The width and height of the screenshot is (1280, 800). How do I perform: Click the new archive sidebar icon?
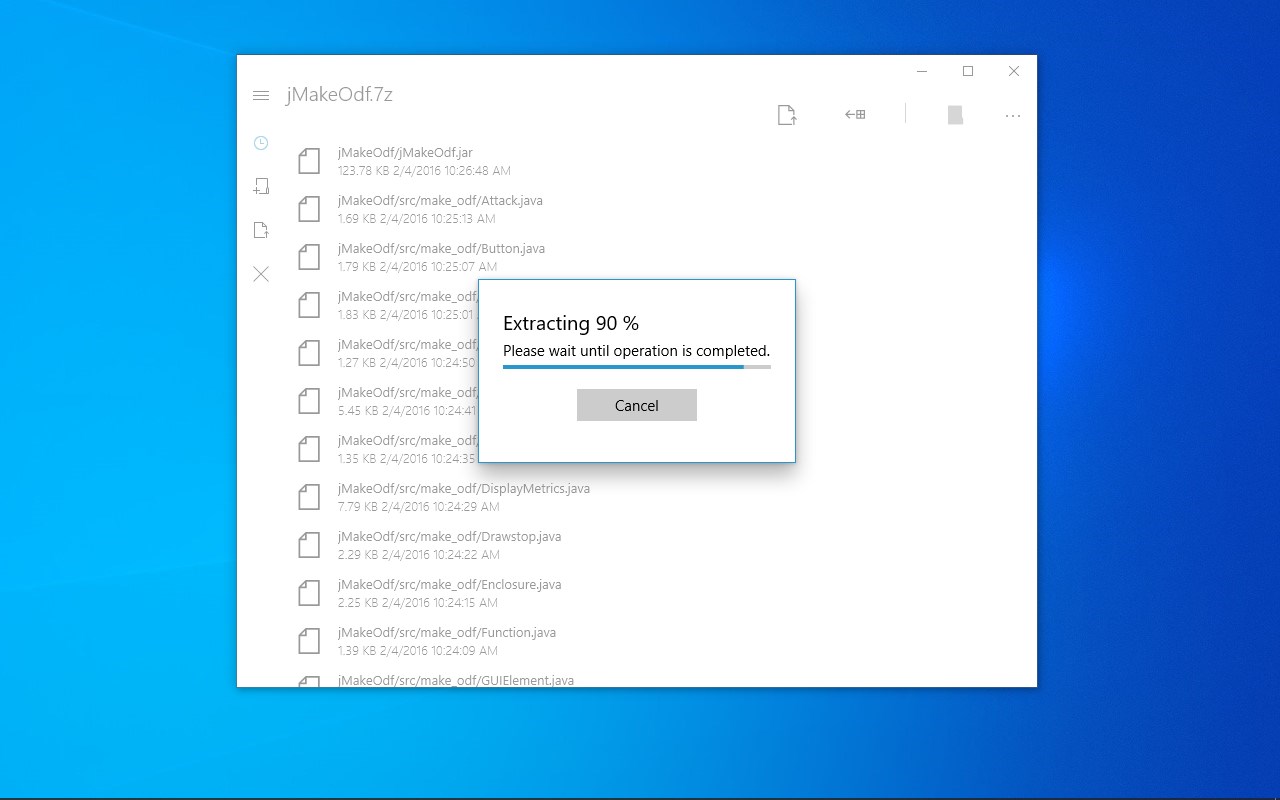point(261,186)
